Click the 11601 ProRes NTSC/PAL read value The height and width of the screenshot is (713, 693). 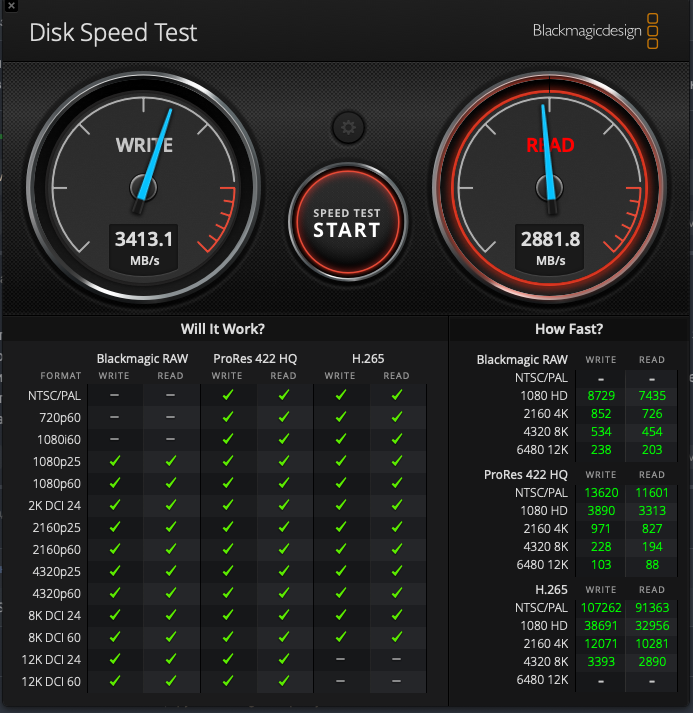coord(652,492)
